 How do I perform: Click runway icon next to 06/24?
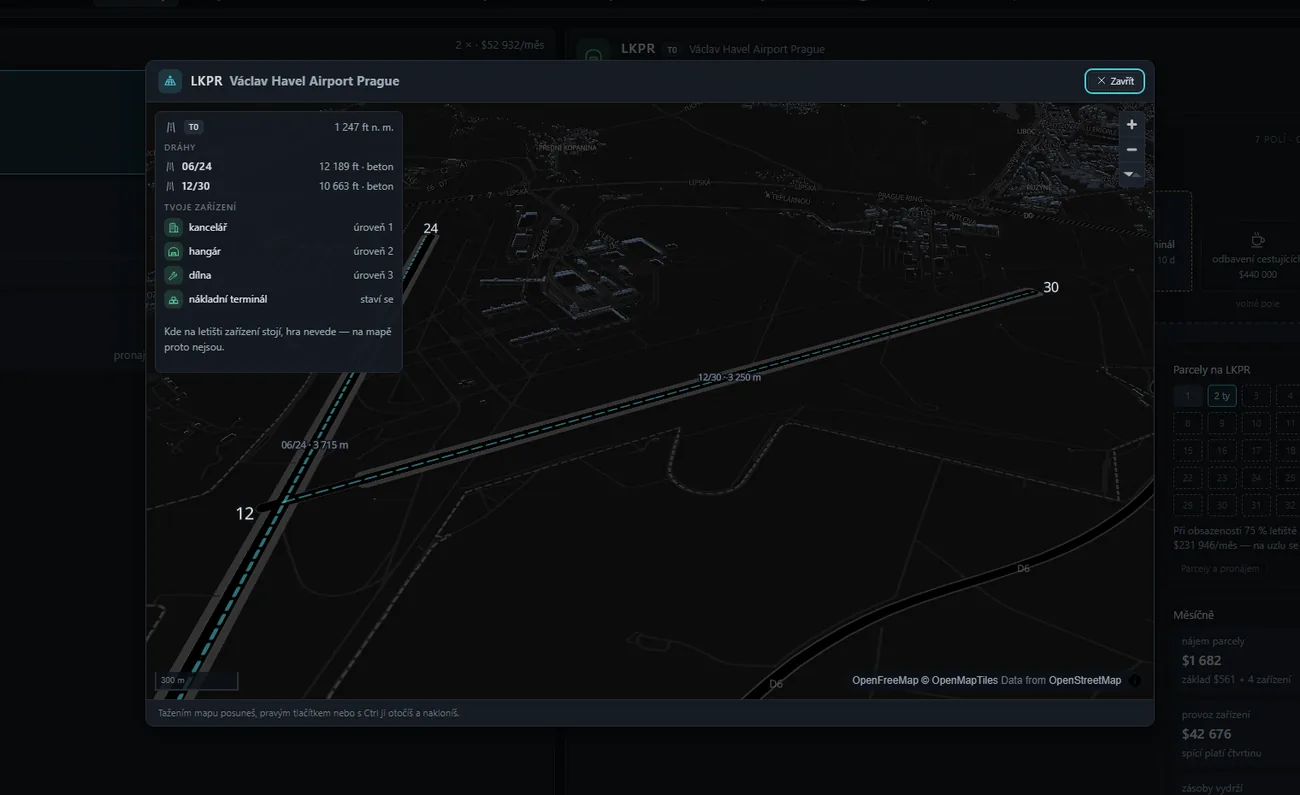171,167
